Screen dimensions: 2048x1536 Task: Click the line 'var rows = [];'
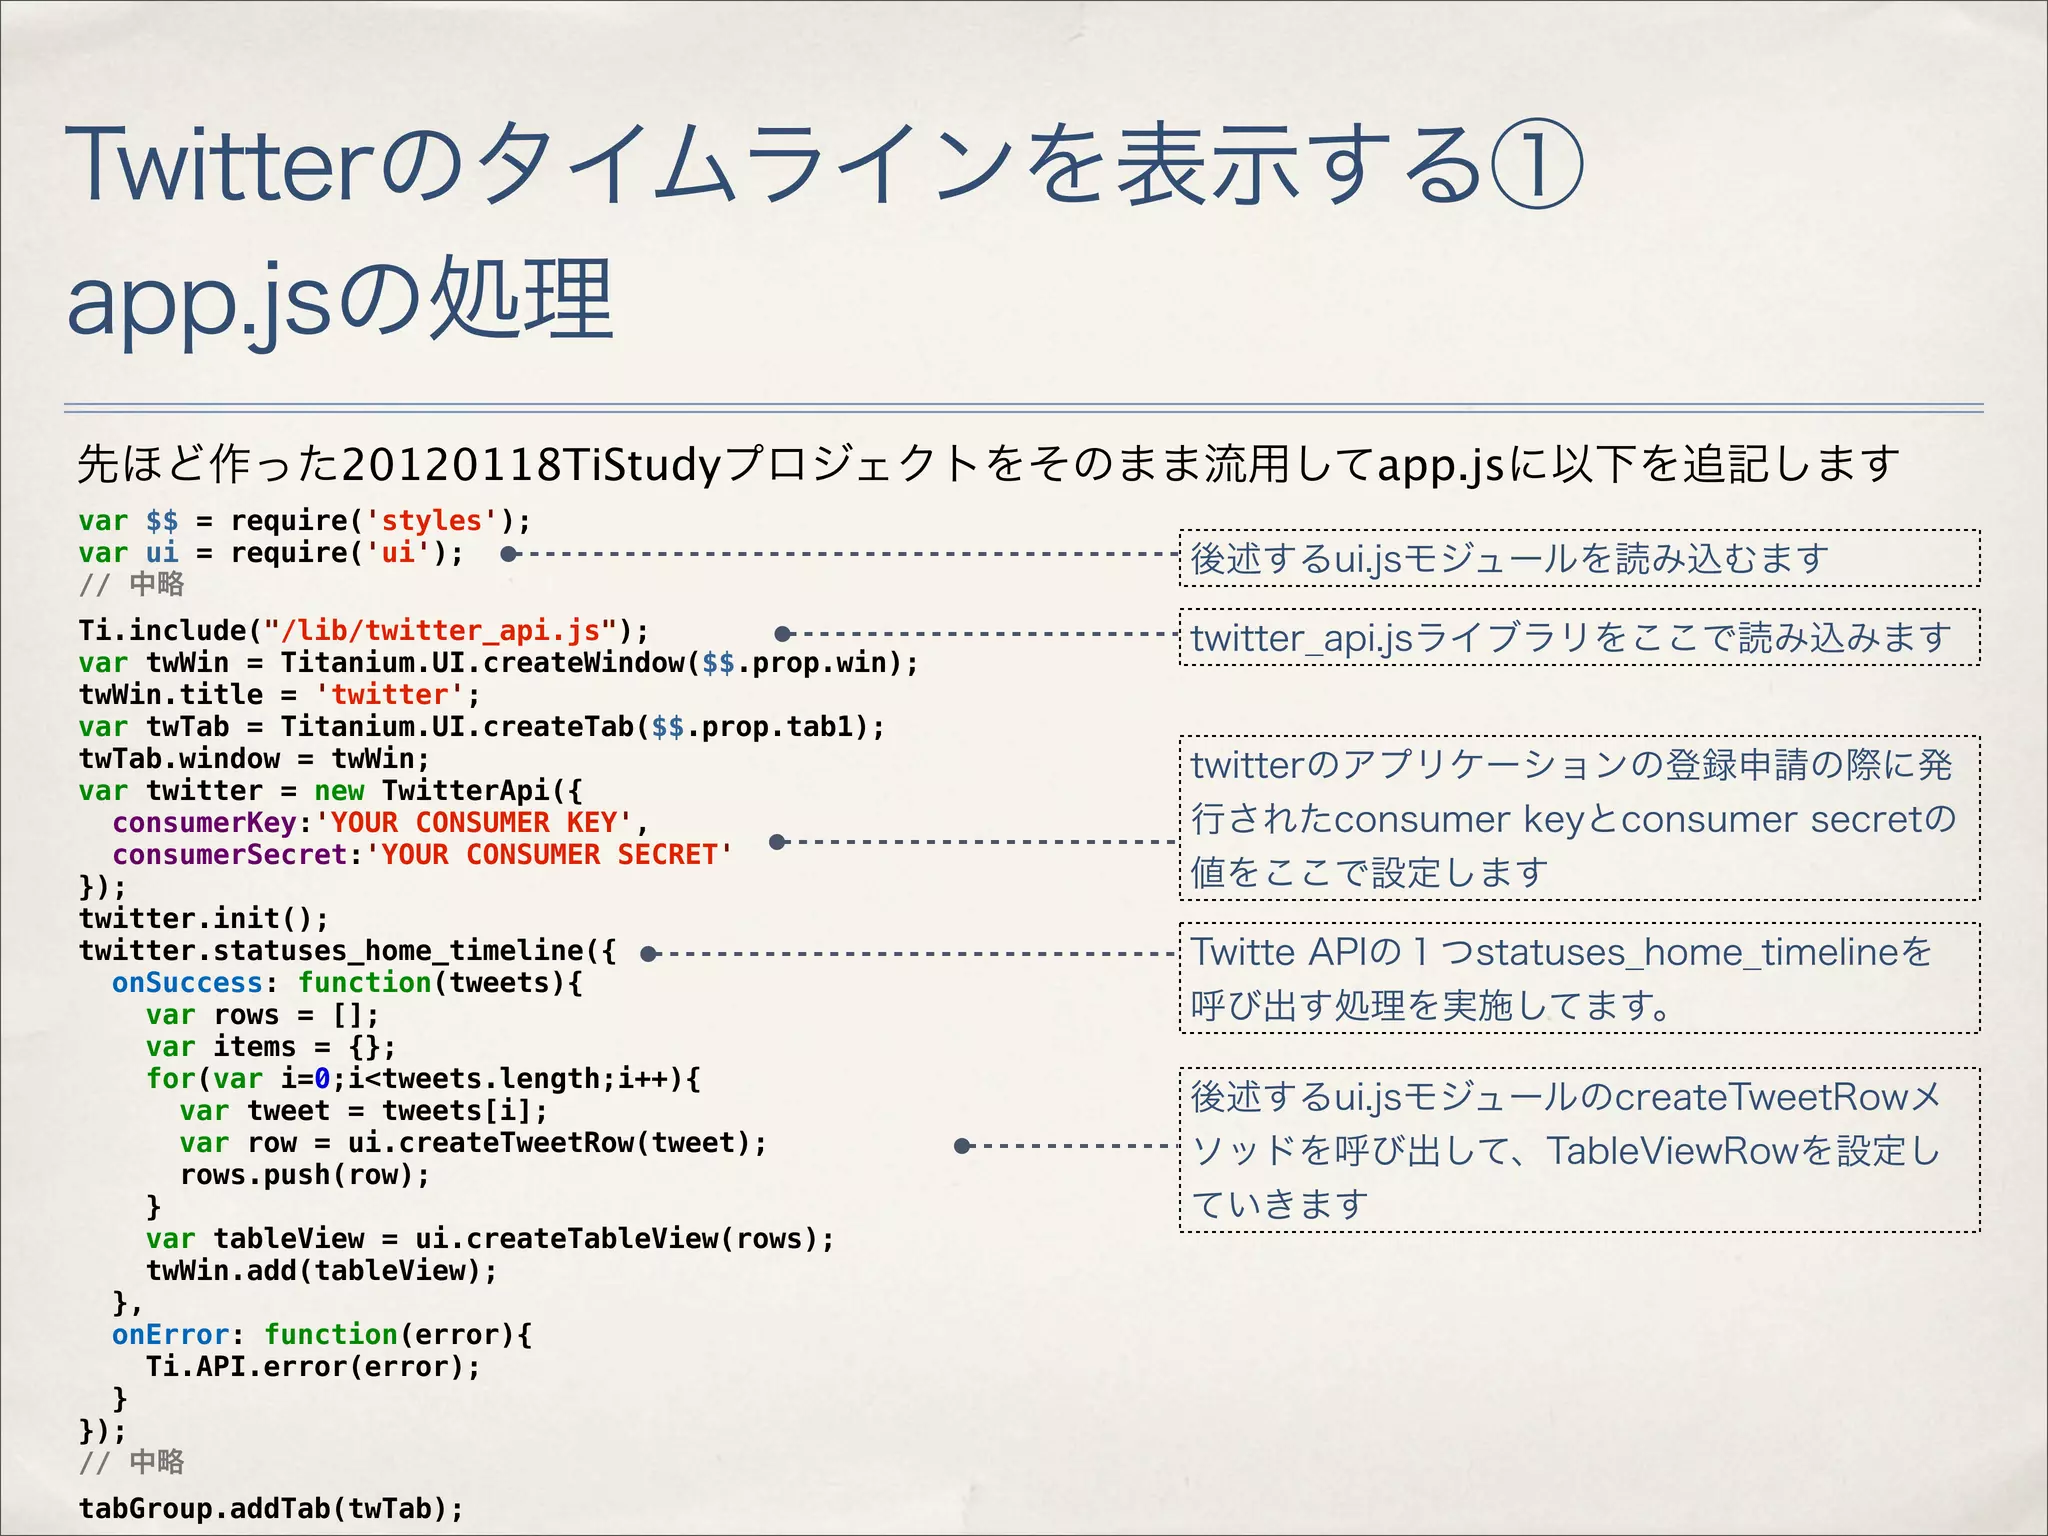(x=263, y=1015)
